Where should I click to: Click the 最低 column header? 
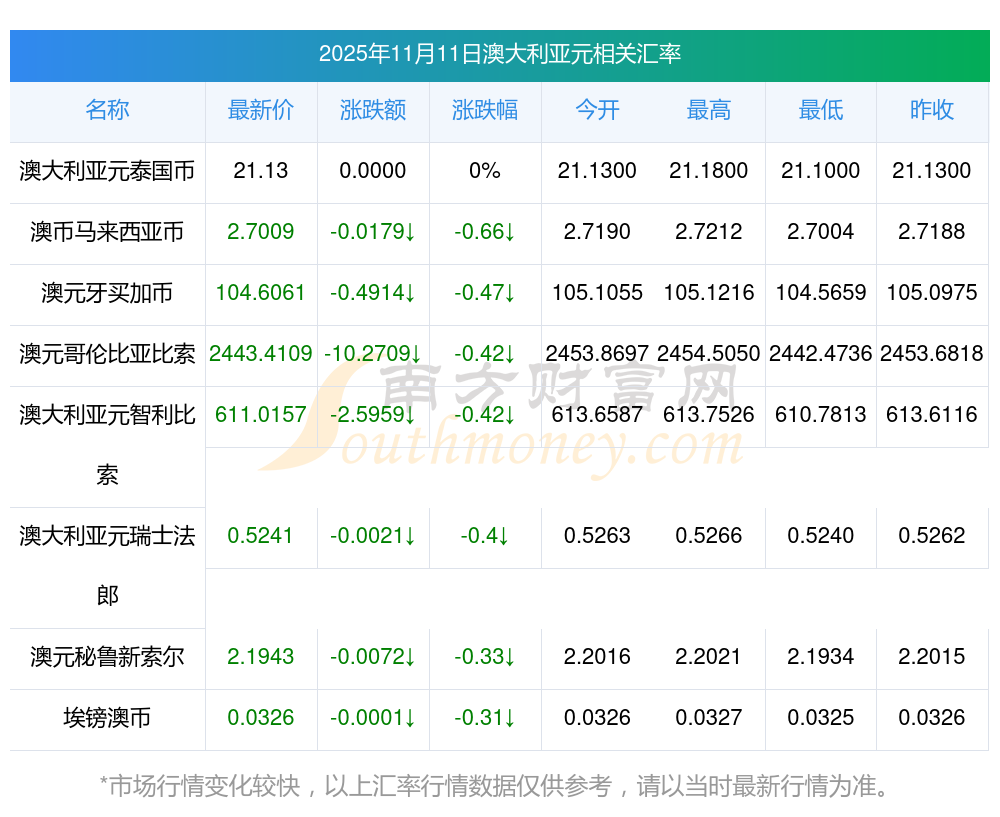click(x=821, y=110)
